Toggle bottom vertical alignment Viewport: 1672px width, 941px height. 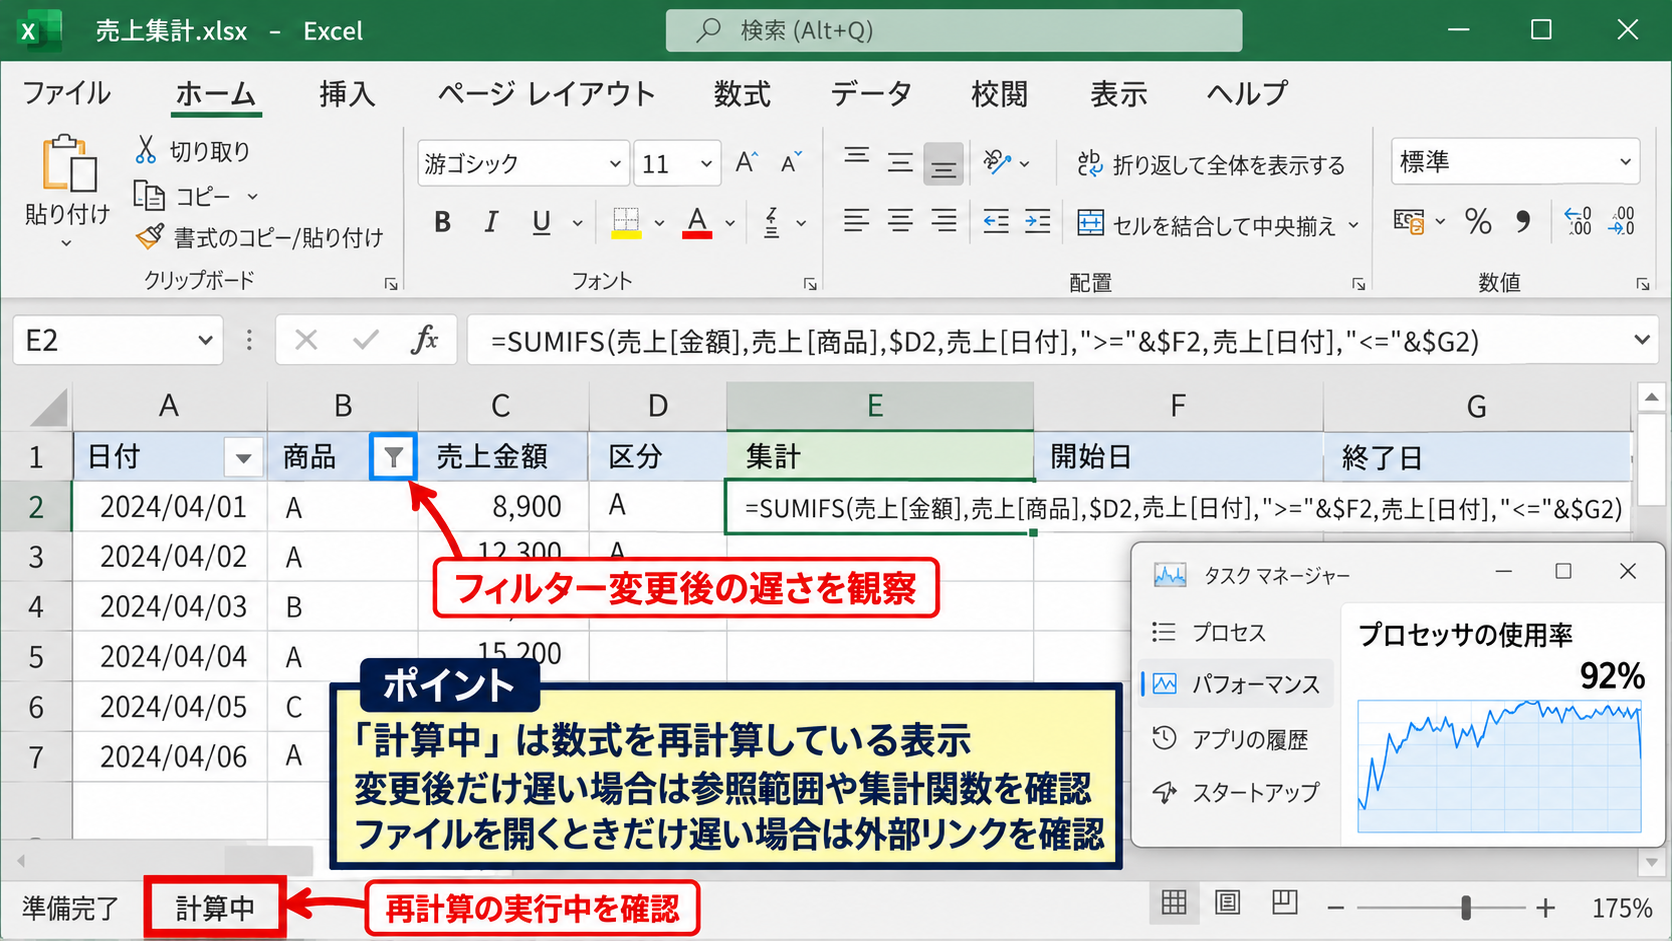pos(943,164)
